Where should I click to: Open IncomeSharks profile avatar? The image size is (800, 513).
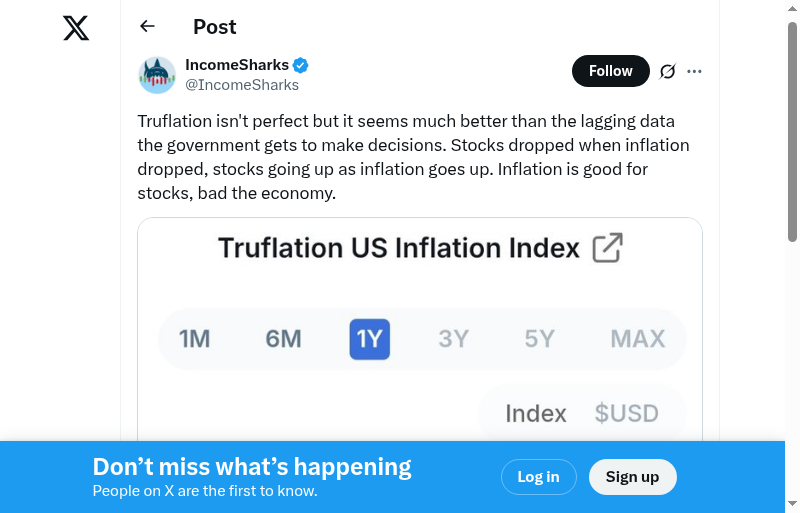(157, 75)
